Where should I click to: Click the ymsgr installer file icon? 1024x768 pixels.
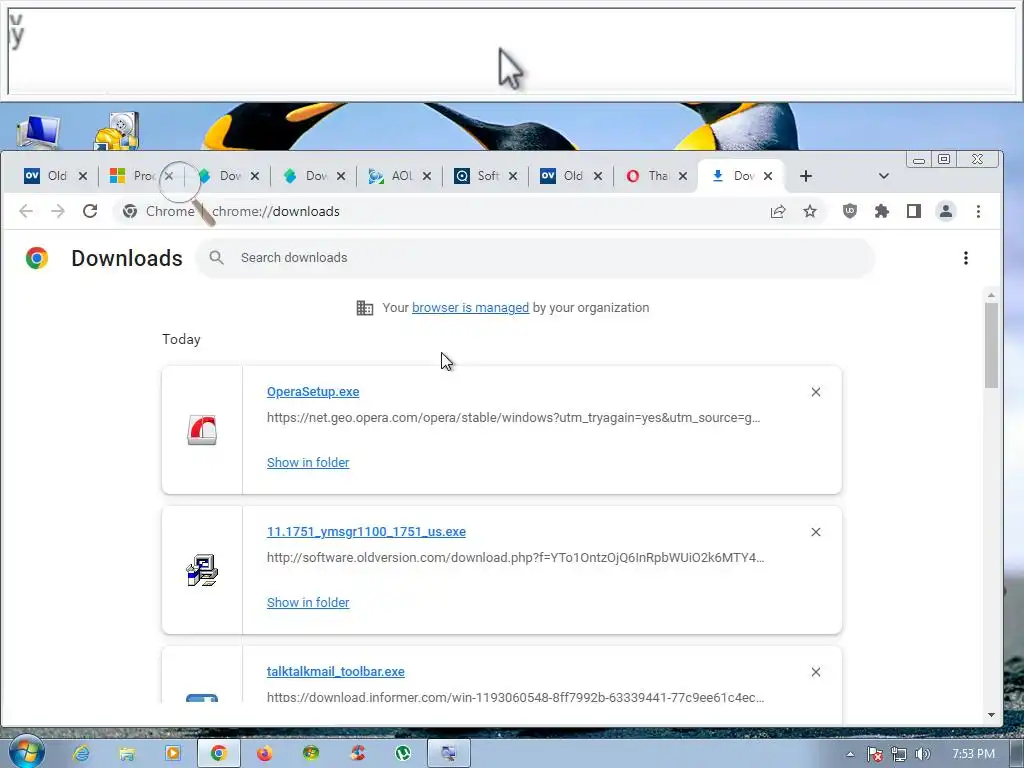point(202,570)
